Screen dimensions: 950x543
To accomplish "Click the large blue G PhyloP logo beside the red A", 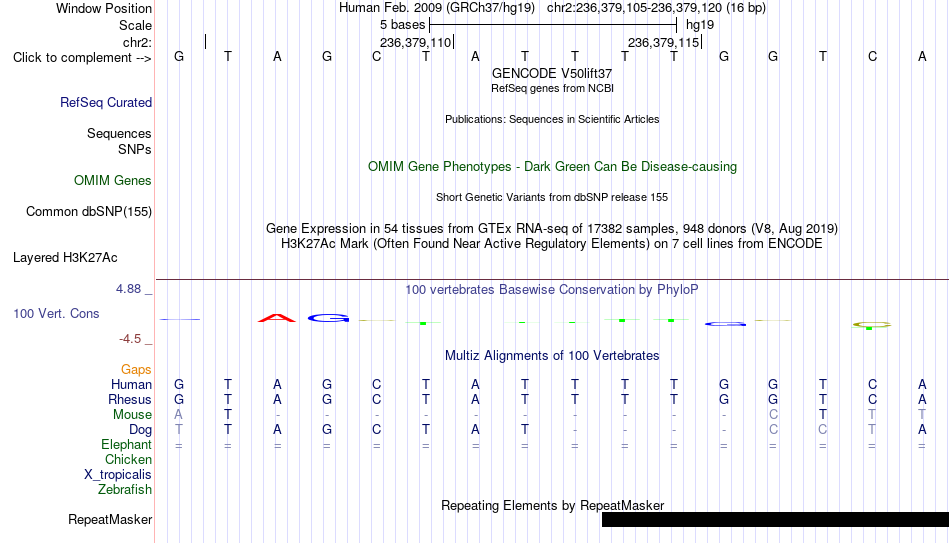I will 328,318.
